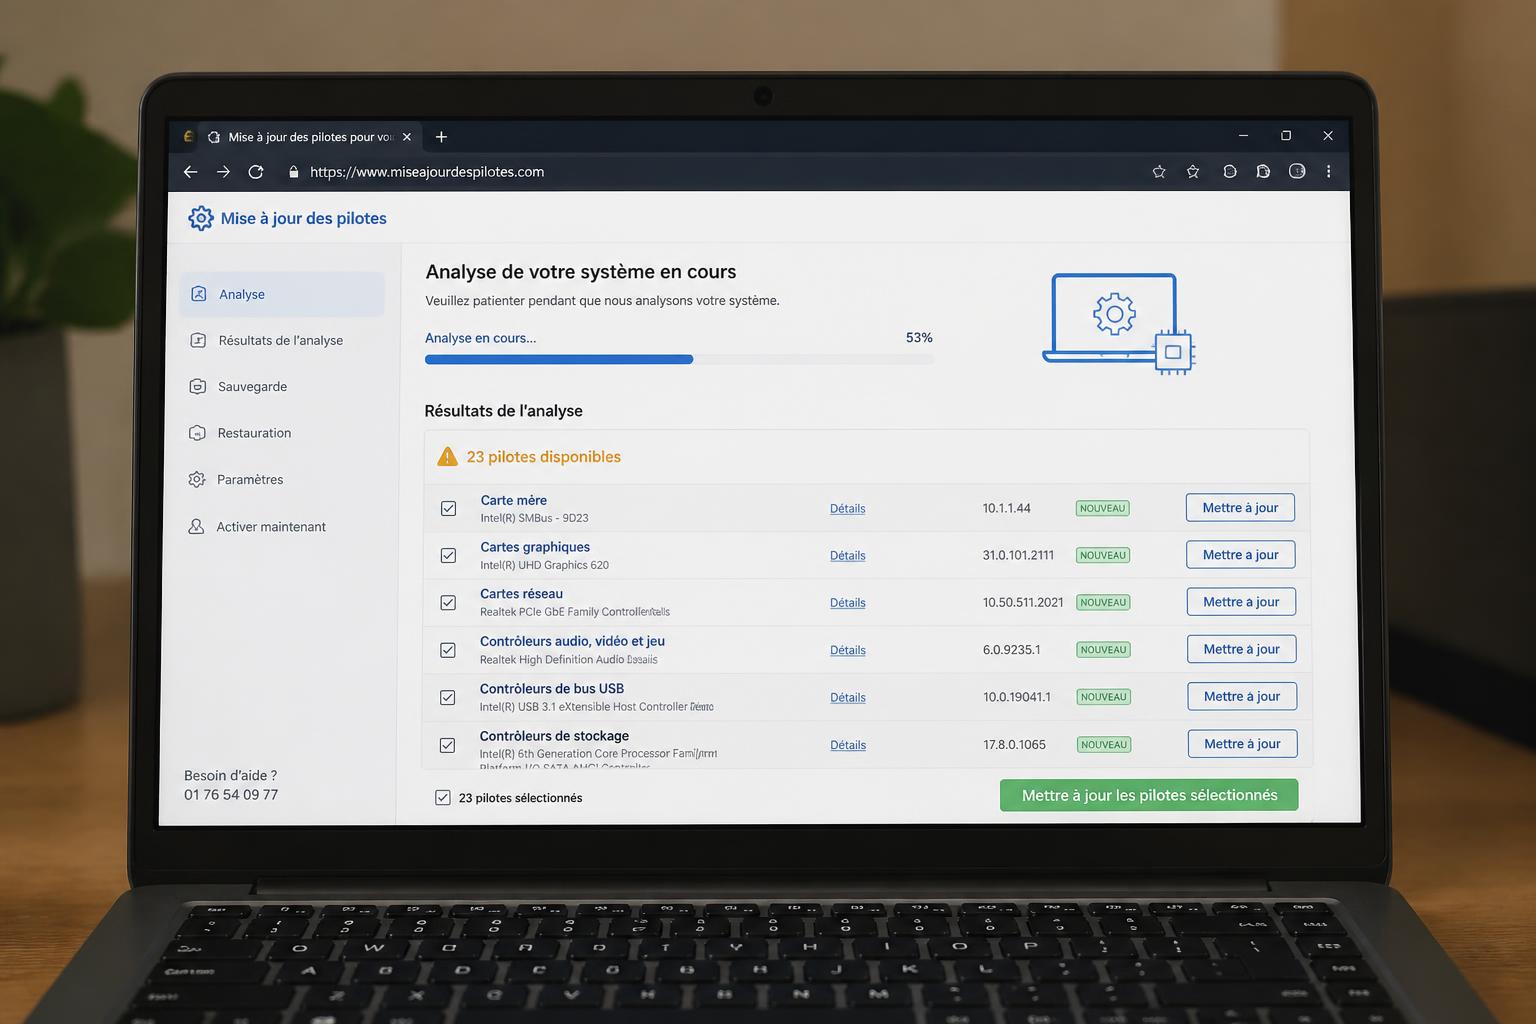This screenshot has width=1536, height=1024.
Task: Toggle the Contrôleurs de bus USB checkbox
Action: (448, 697)
